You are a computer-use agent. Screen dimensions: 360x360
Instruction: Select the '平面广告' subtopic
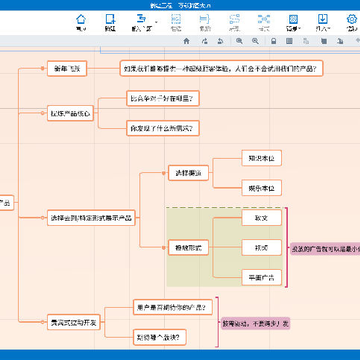pyautogui.click(x=262, y=277)
